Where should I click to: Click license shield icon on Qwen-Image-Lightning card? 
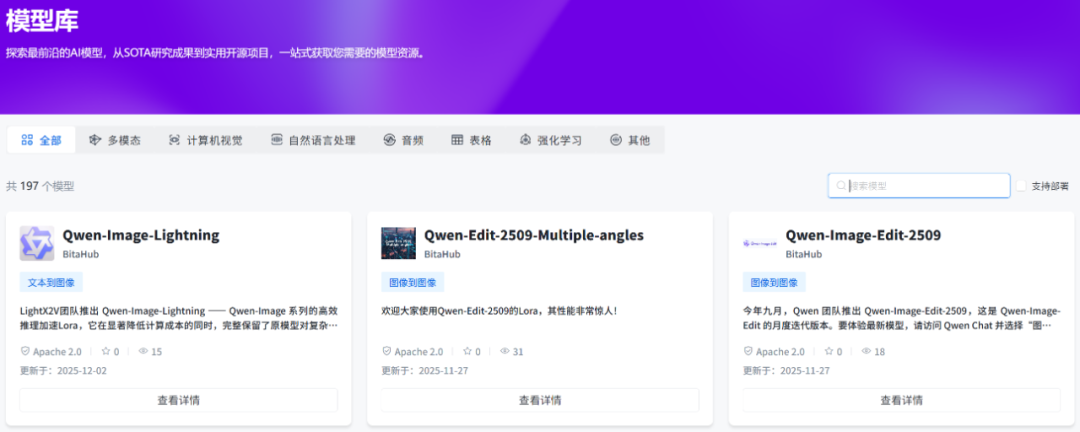pyautogui.click(x=25, y=351)
